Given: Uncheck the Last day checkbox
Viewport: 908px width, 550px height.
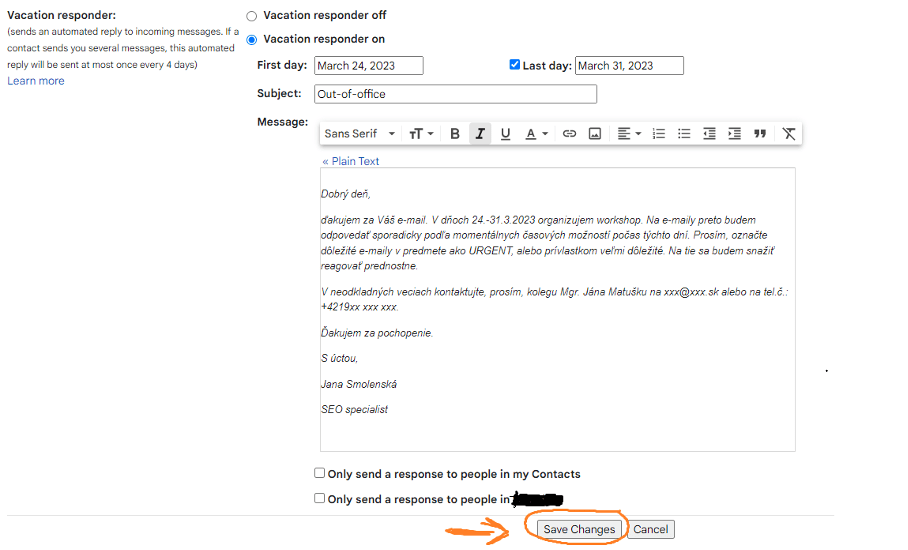Looking at the screenshot, I should pyautogui.click(x=514, y=65).
